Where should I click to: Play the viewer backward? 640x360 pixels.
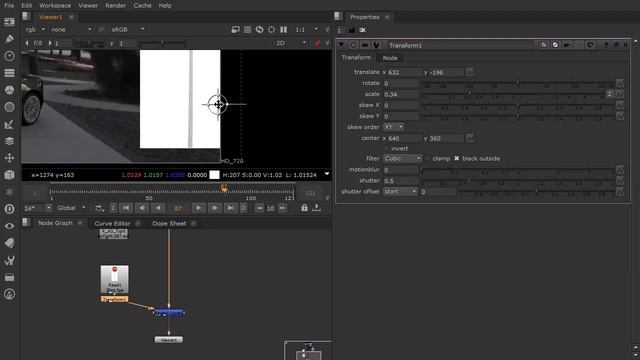pyautogui.click(x=158, y=208)
